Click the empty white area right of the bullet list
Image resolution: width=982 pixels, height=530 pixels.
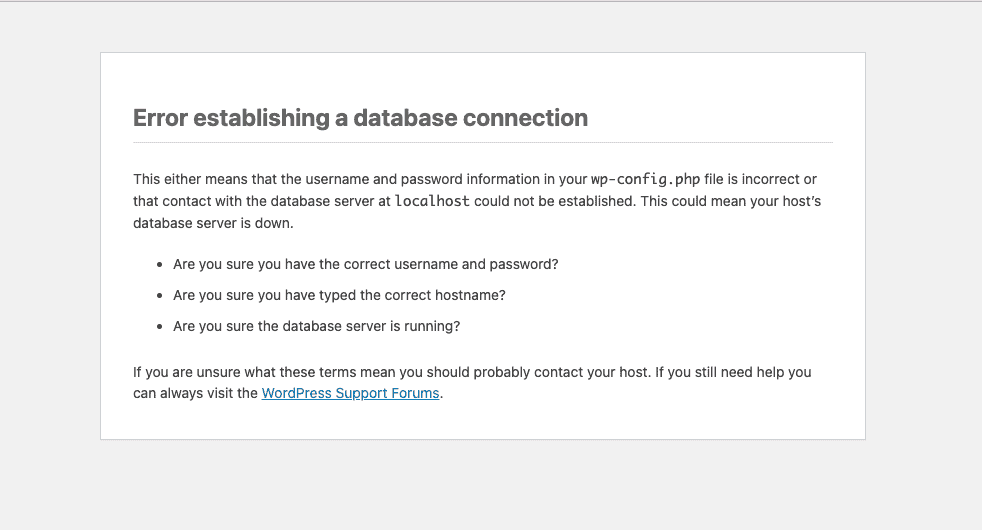[x=700, y=296]
